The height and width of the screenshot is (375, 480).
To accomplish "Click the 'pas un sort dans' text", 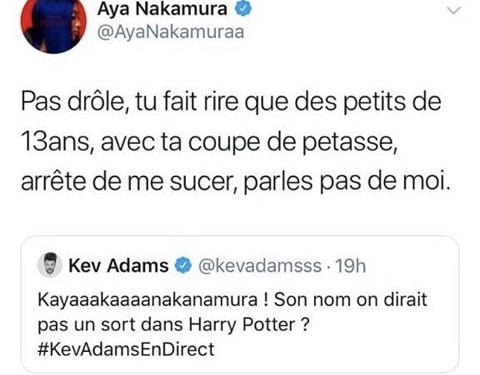I will [110, 325].
